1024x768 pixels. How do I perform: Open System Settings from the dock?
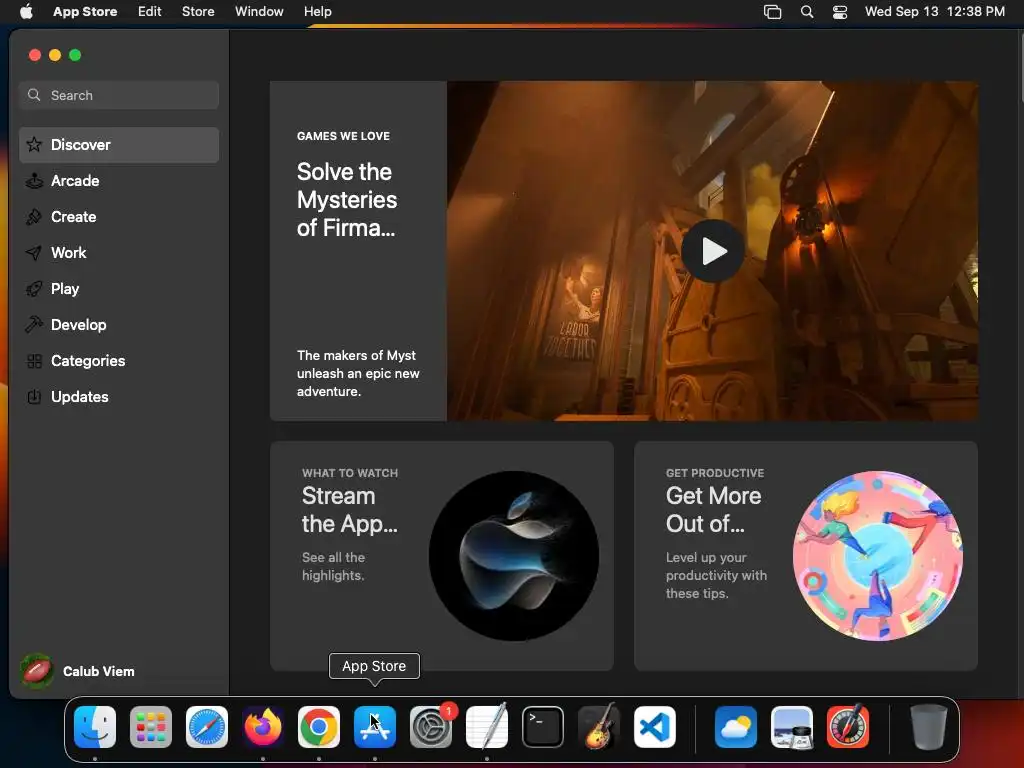coord(431,727)
